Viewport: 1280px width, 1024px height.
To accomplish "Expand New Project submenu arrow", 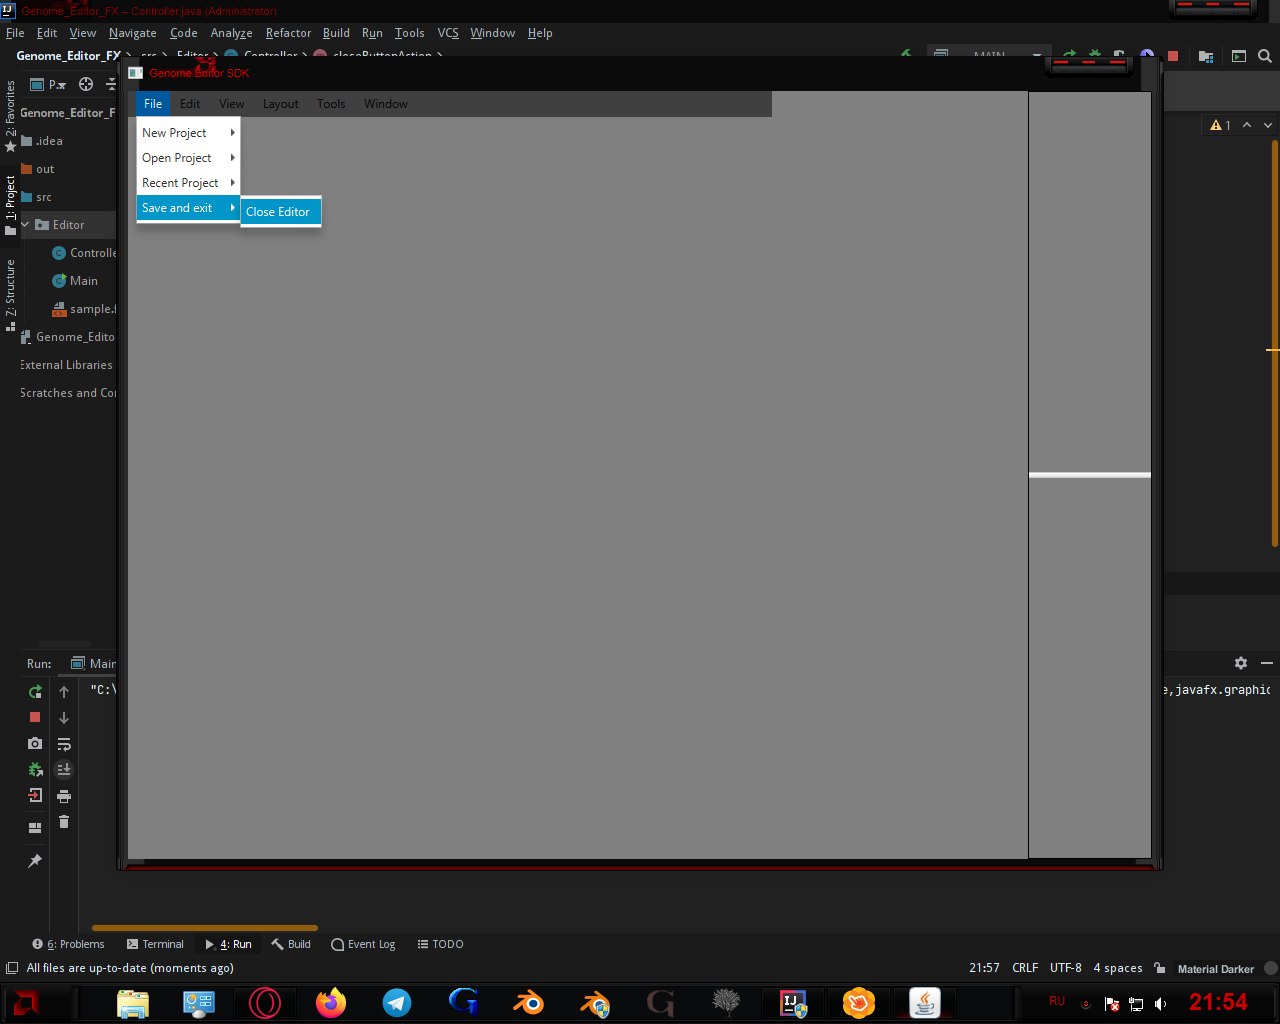I will (x=232, y=132).
